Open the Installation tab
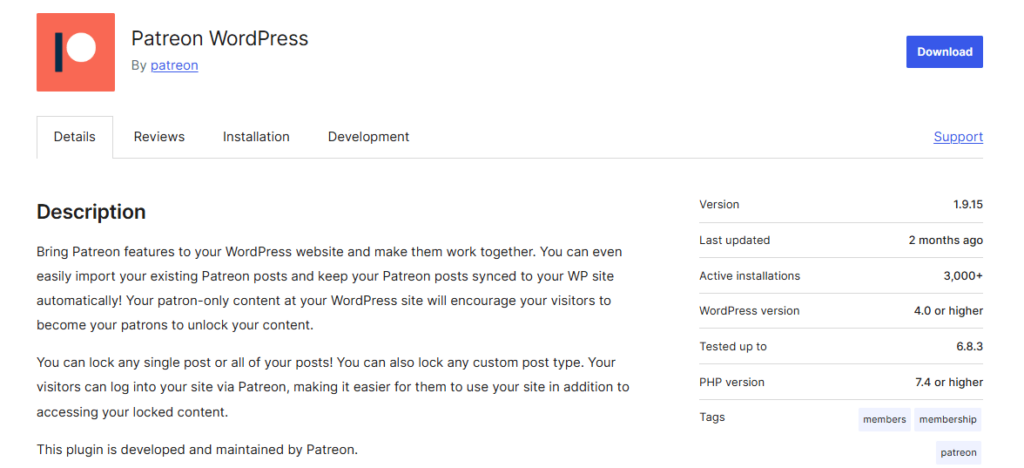 256,137
